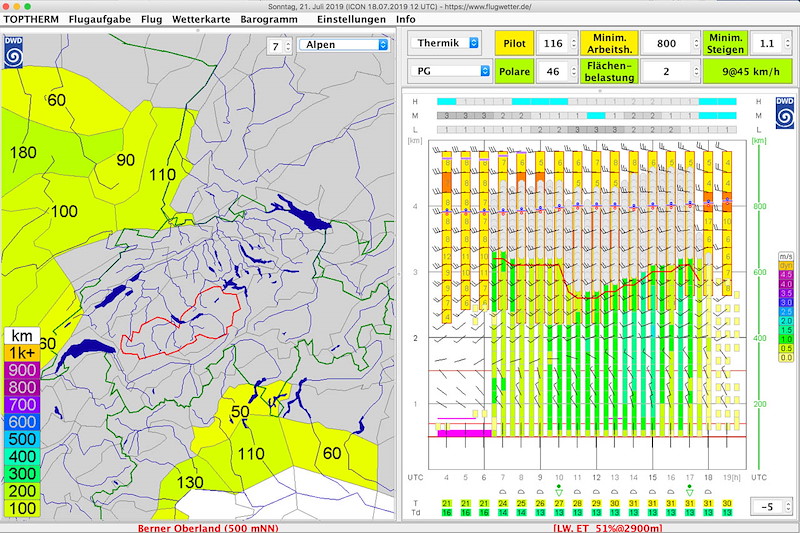
Task: Select the 1k+ orange distance swatch
Action: (22, 353)
